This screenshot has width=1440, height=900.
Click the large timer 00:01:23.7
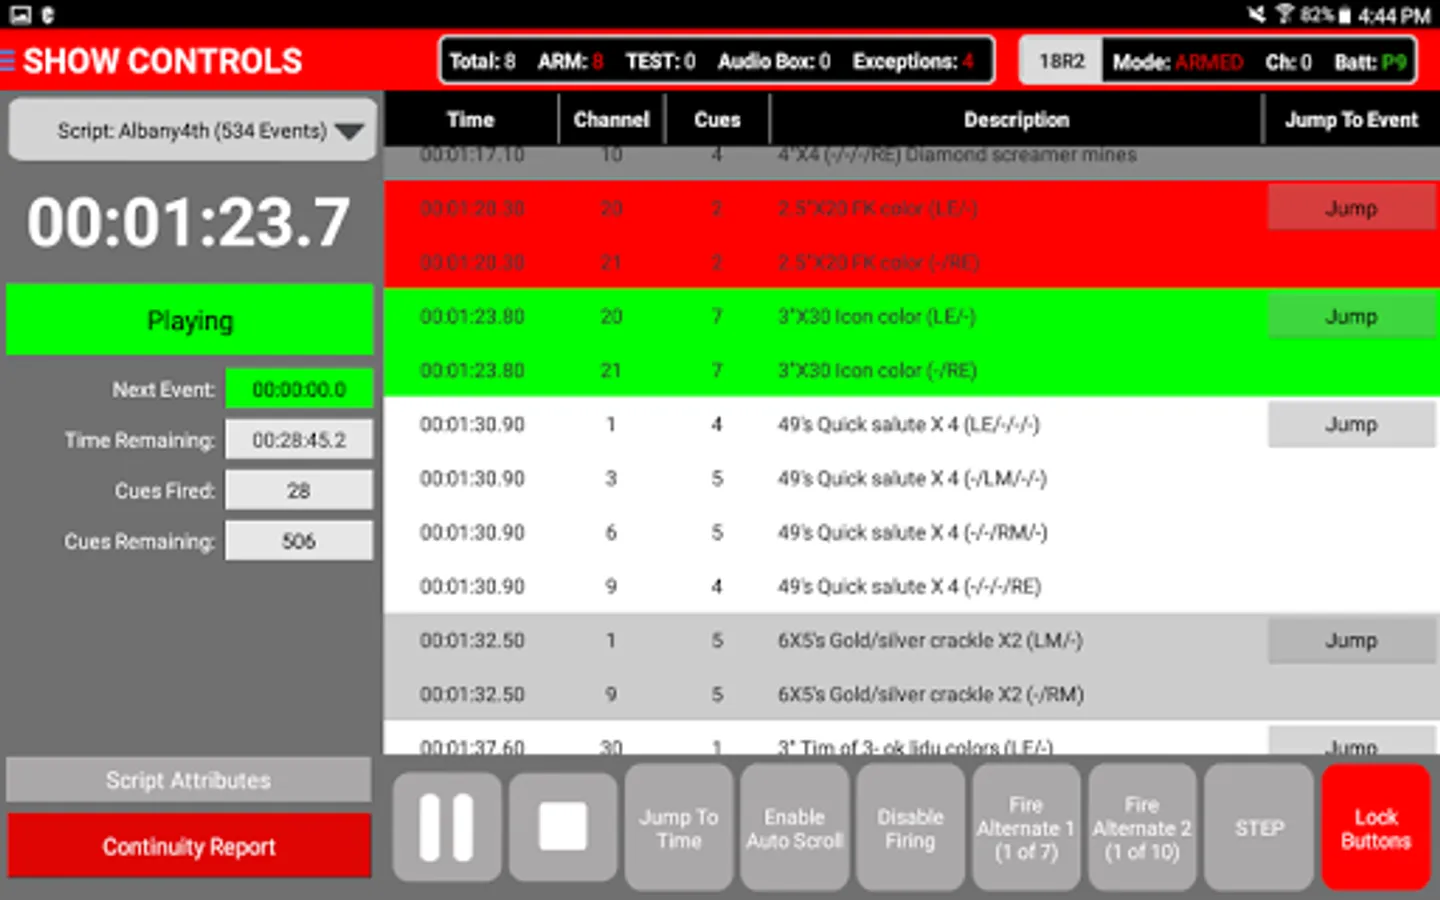(x=189, y=221)
